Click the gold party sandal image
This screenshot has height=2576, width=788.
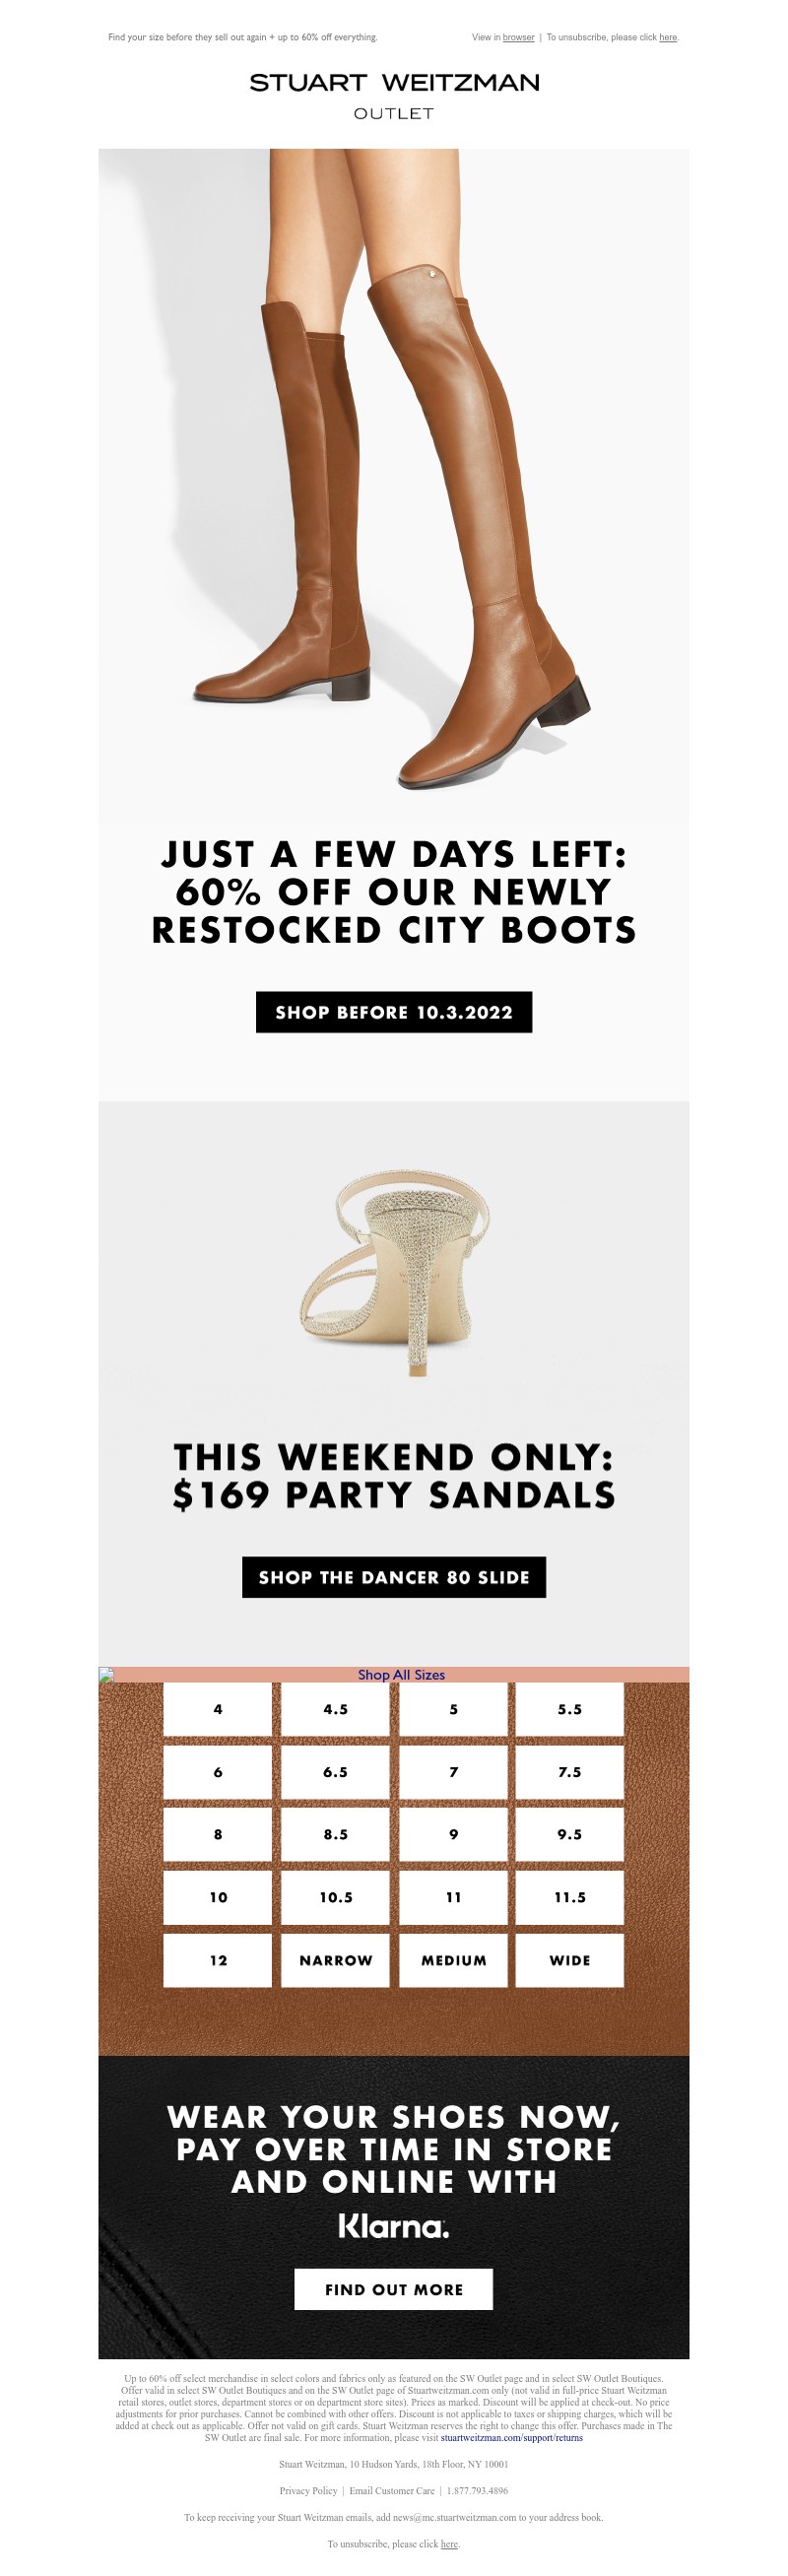tap(394, 1270)
